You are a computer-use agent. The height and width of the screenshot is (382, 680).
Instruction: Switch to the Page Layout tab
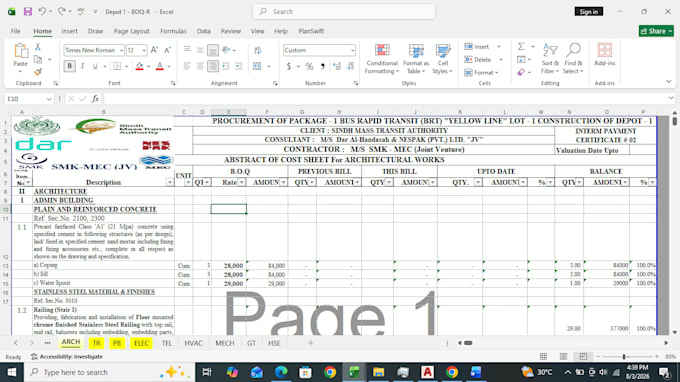click(131, 31)
